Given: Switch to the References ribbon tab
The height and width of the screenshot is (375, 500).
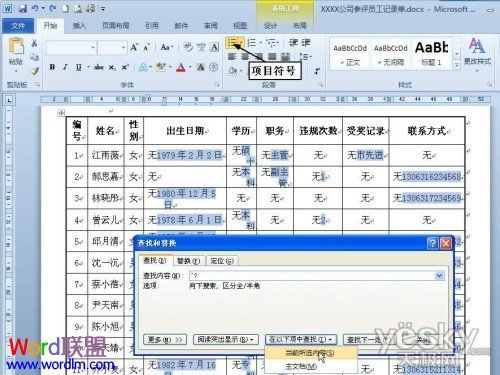Looking at the screenshot, I should 151,26.
